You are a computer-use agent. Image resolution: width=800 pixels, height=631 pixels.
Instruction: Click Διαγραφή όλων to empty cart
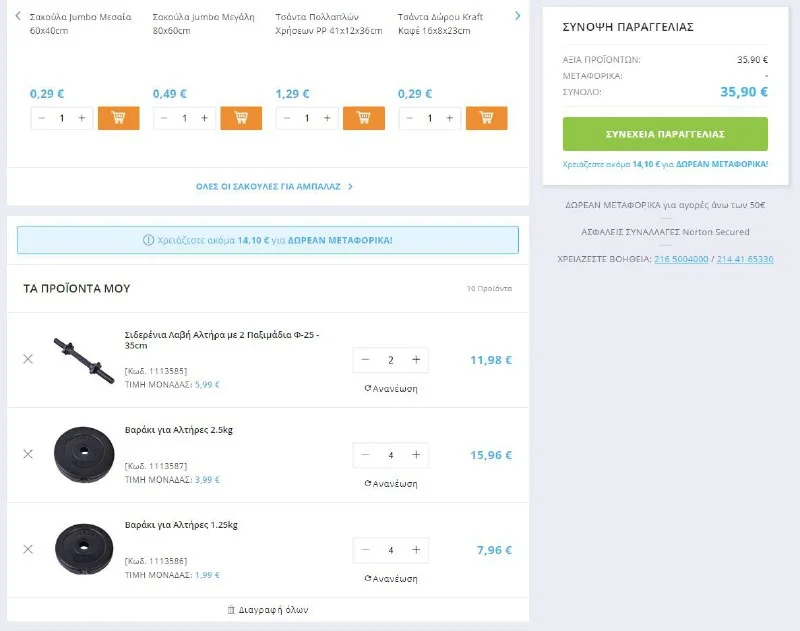click(268, 609)
